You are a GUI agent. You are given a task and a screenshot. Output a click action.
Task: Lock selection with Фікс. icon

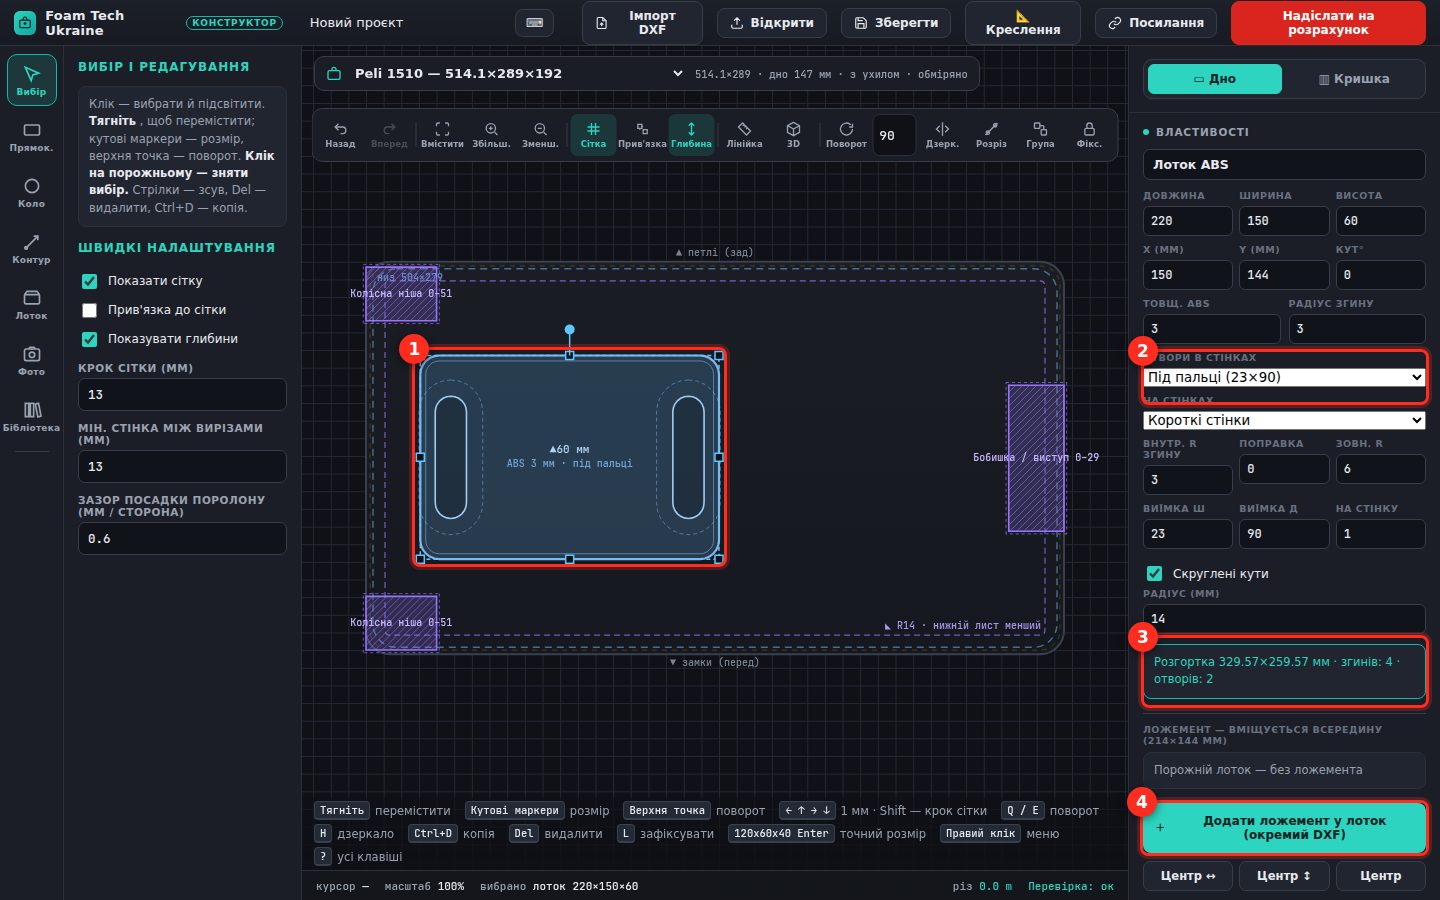pos(1089,135)
